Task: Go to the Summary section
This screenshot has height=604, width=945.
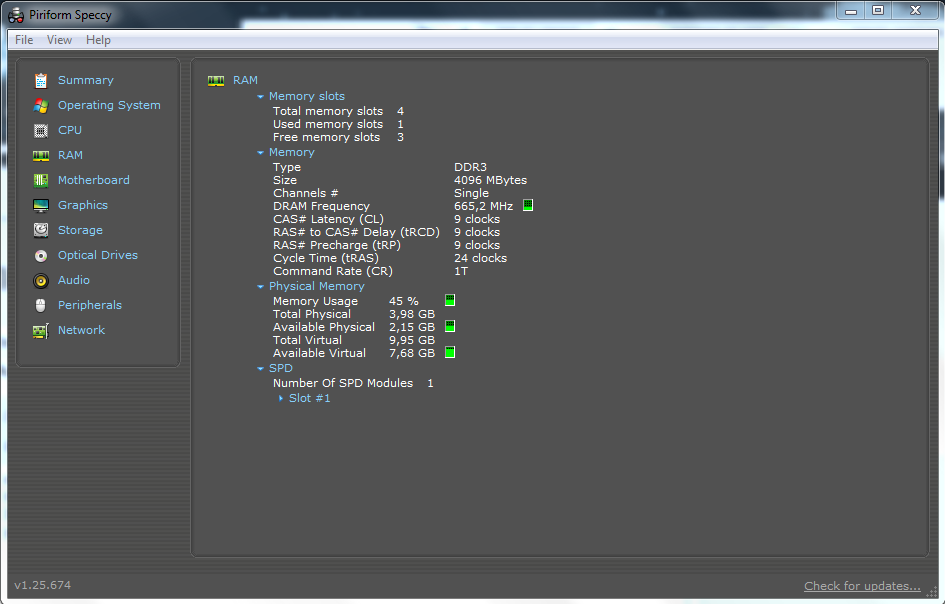Action: [86, 80]
